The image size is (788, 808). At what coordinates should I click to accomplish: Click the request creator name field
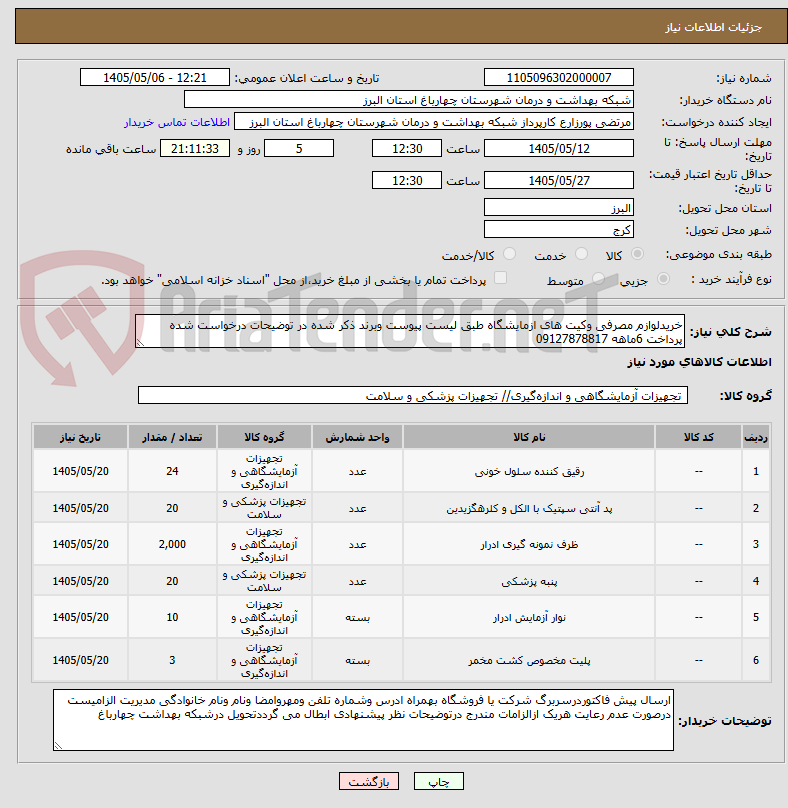[x=434, y=122]
